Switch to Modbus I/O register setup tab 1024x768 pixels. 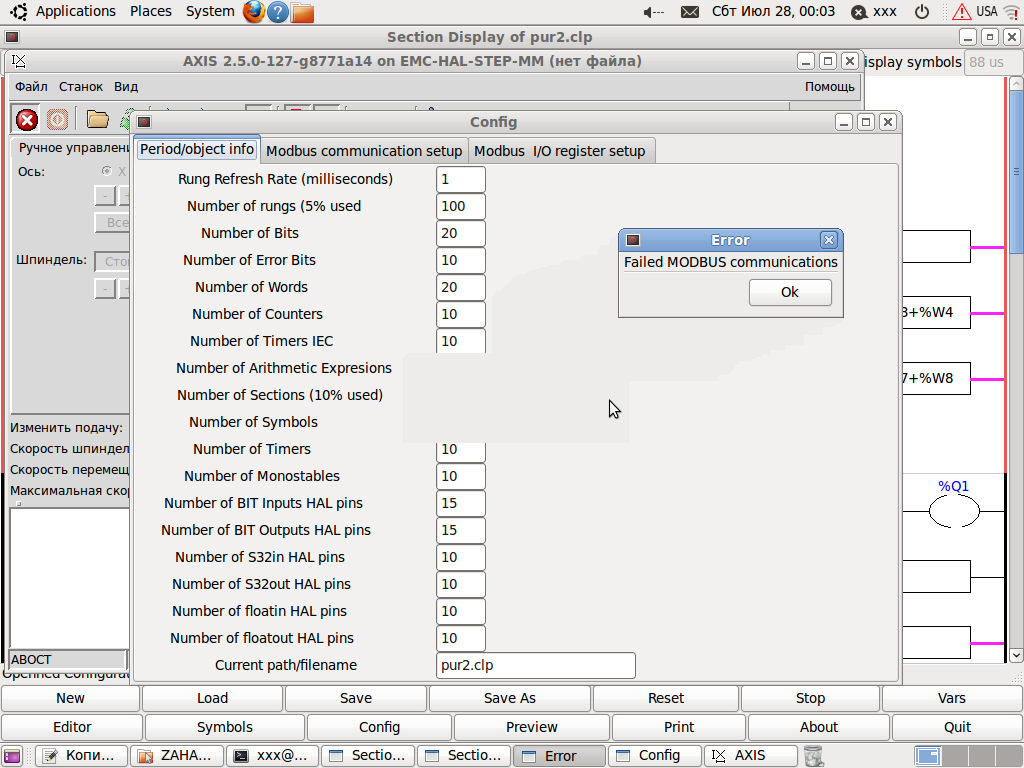tap(560, 151)
